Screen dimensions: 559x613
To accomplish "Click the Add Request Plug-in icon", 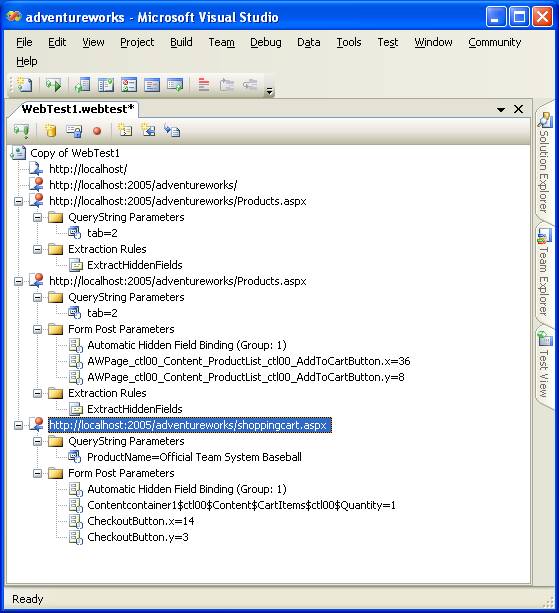I will 149,130.
